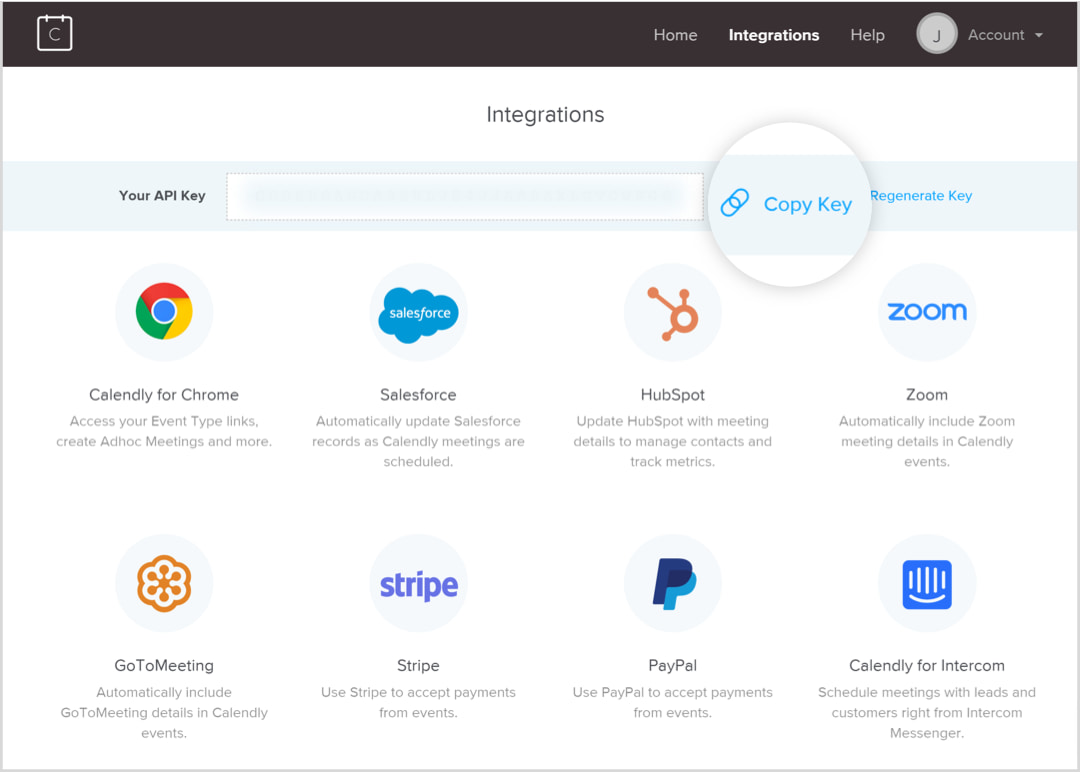Open the Chrome integration icon
Image resolution: width=1080 pixels, height=772 pixels.
[x=164, y=311]
